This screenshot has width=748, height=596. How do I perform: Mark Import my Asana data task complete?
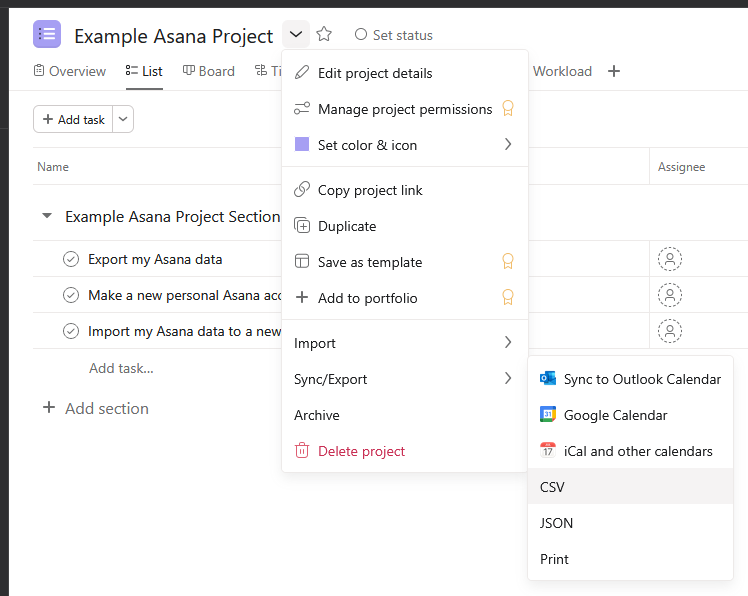coord(71,331)
